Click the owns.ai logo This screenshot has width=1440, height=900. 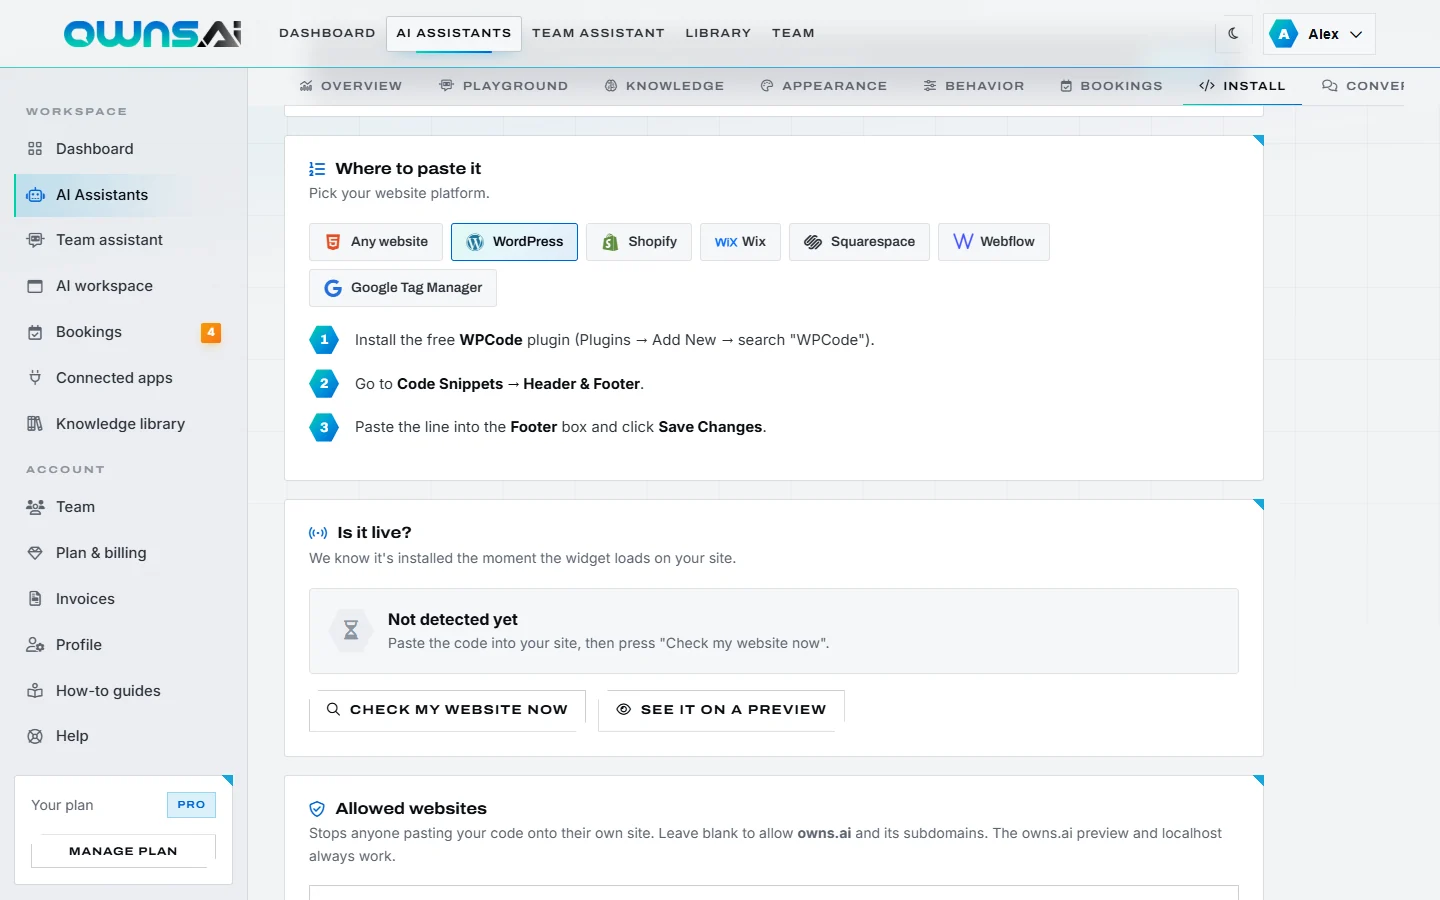(153, 34)
